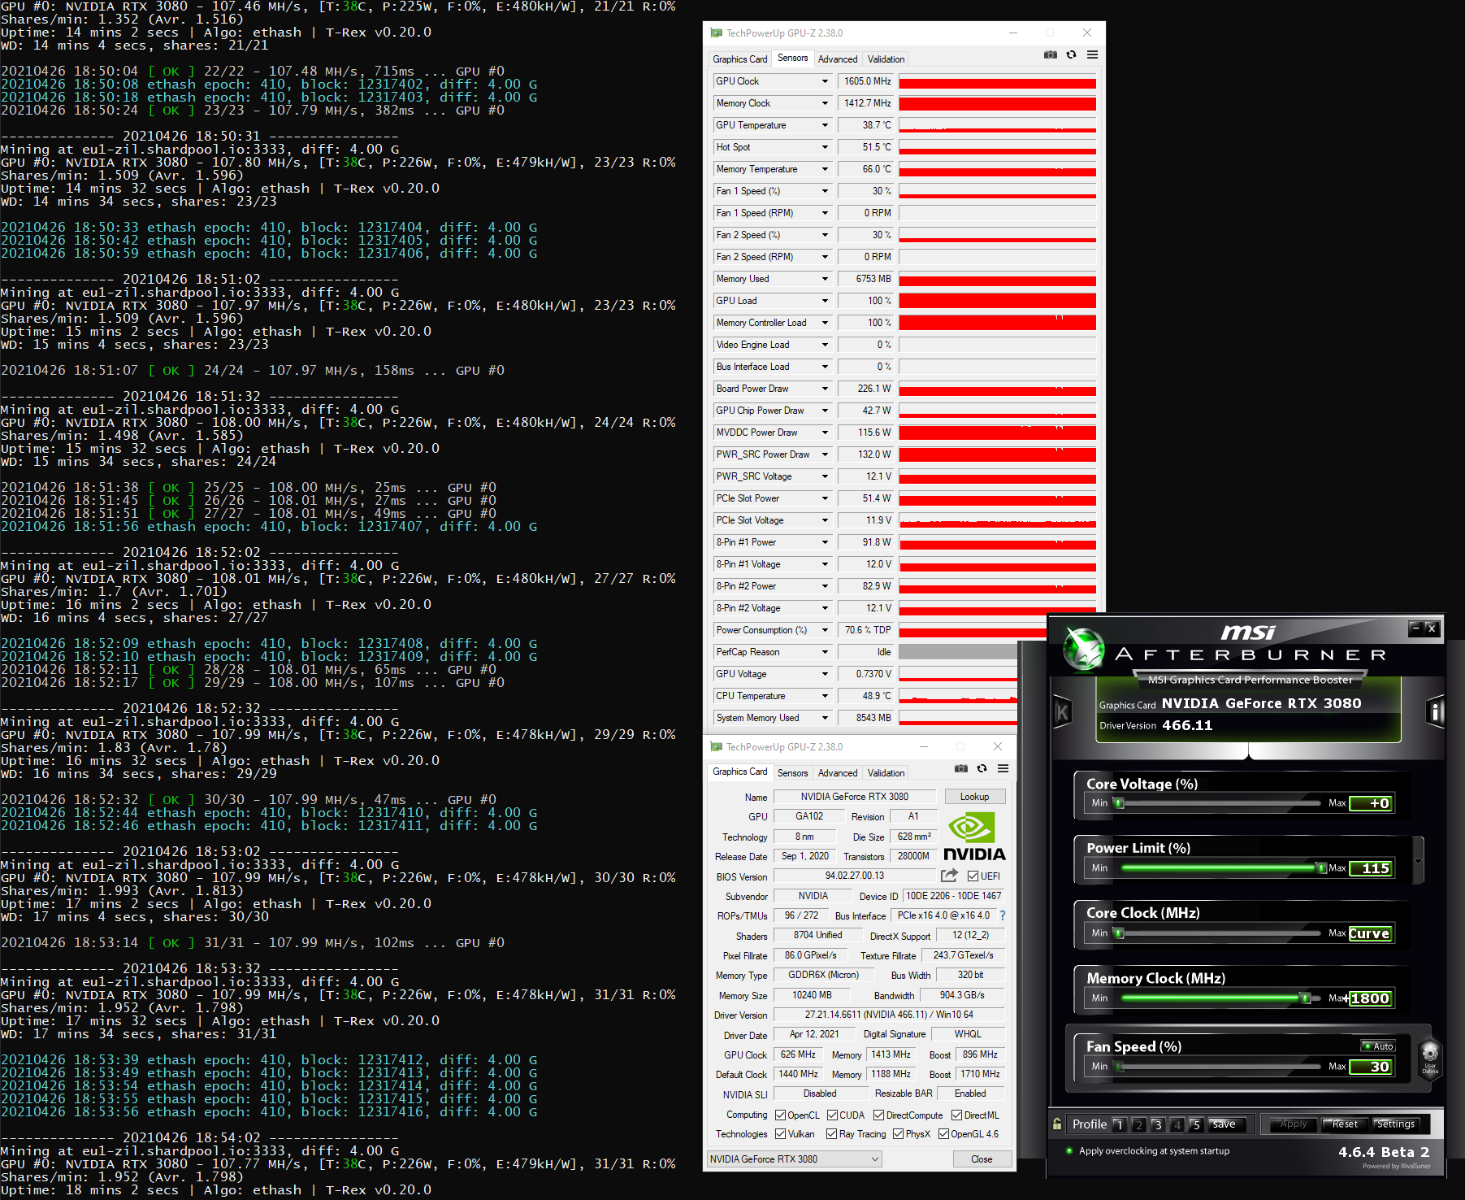Minimize the MSI Afterburner window

pos(1416,628)
